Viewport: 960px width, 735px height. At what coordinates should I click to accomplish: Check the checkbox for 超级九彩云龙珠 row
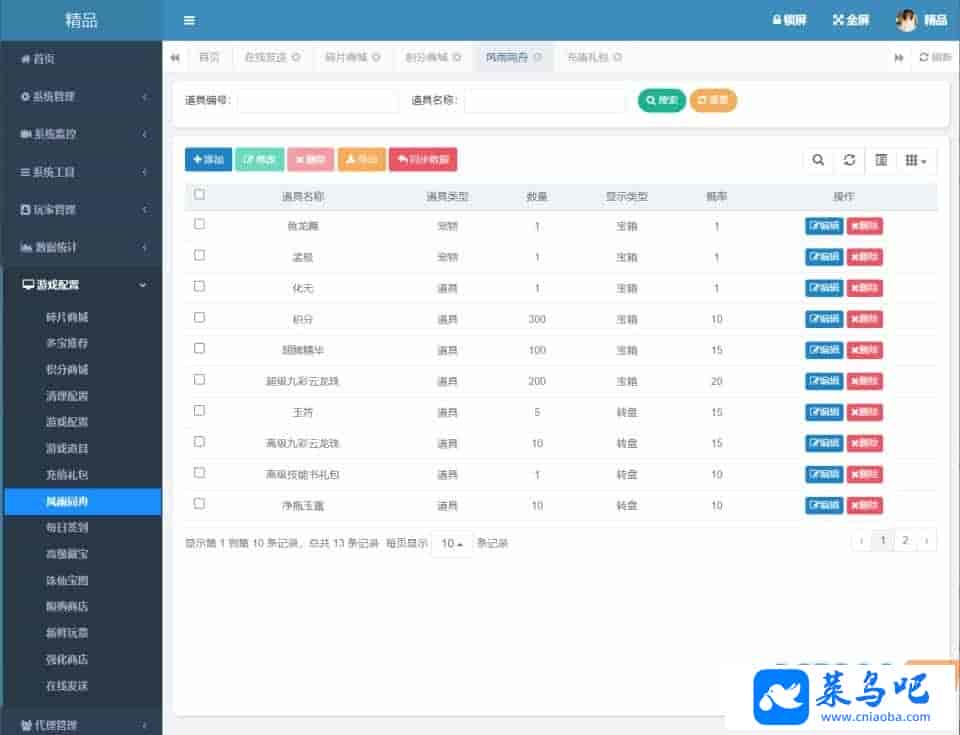tap(199, 380)
